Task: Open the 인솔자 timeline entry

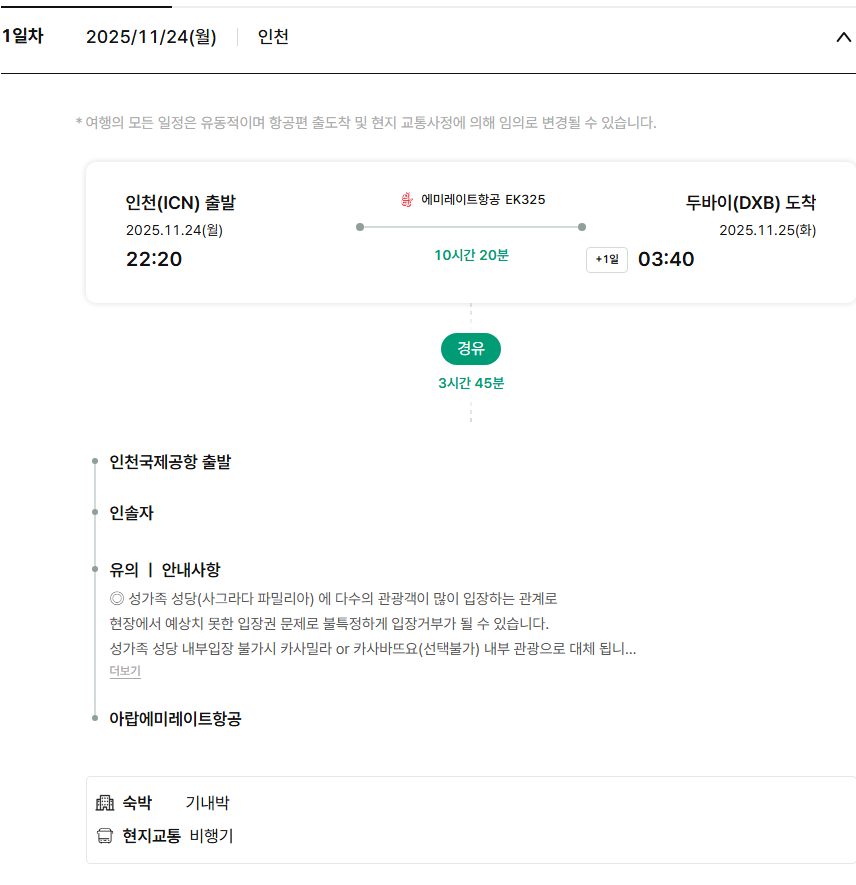Action: coord(132,513)
